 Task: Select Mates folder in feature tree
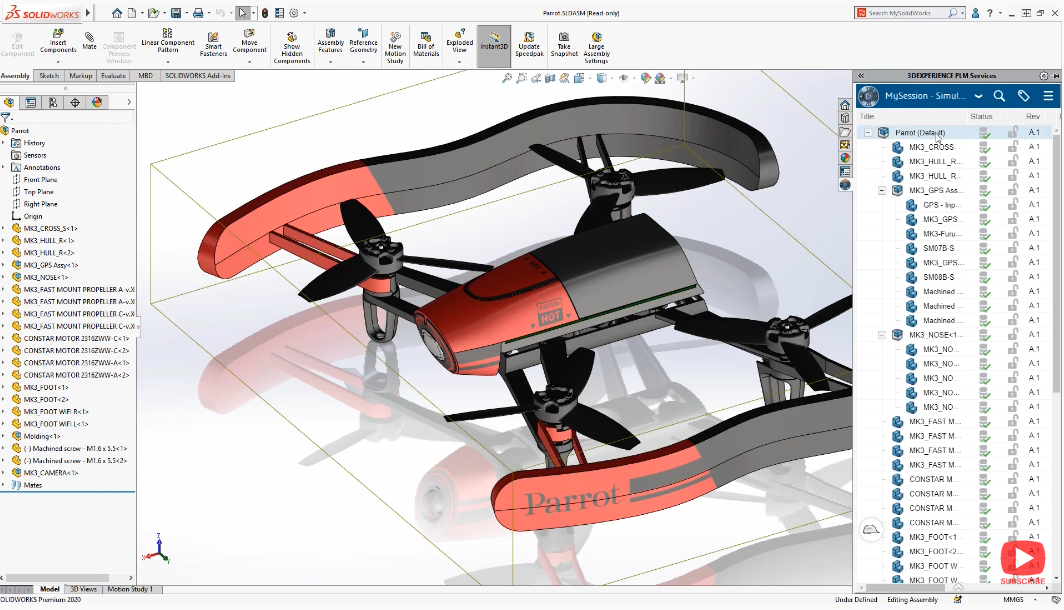[x=33, y=485]
